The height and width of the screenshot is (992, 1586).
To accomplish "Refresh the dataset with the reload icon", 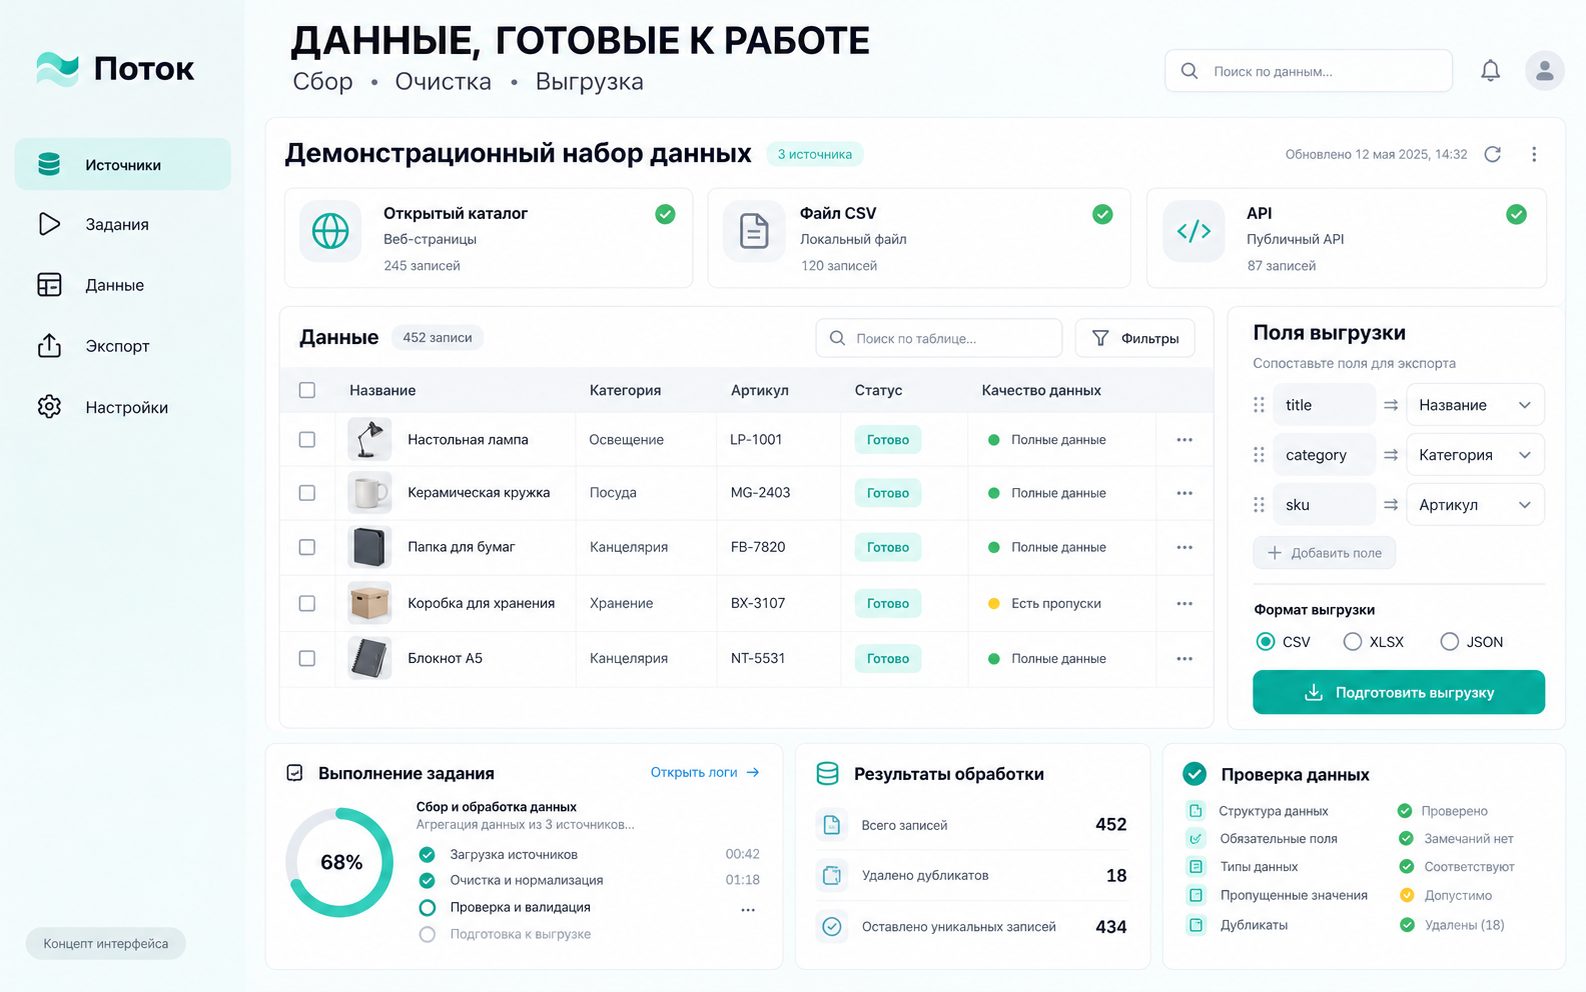I will pyautogui.click(x=1493, y=154).
